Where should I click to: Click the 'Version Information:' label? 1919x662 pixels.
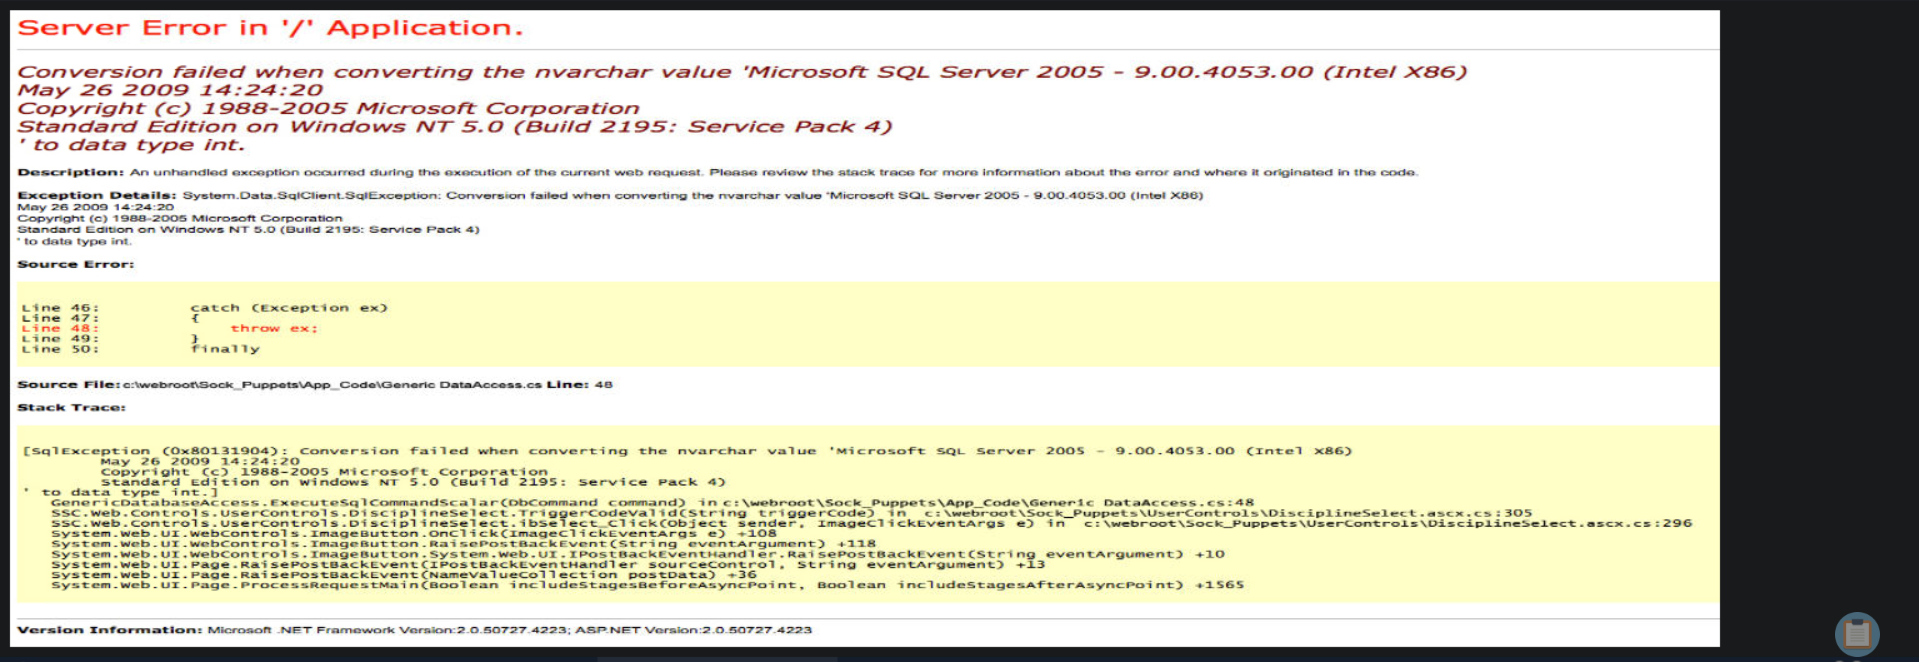click(x=109, y=630)
